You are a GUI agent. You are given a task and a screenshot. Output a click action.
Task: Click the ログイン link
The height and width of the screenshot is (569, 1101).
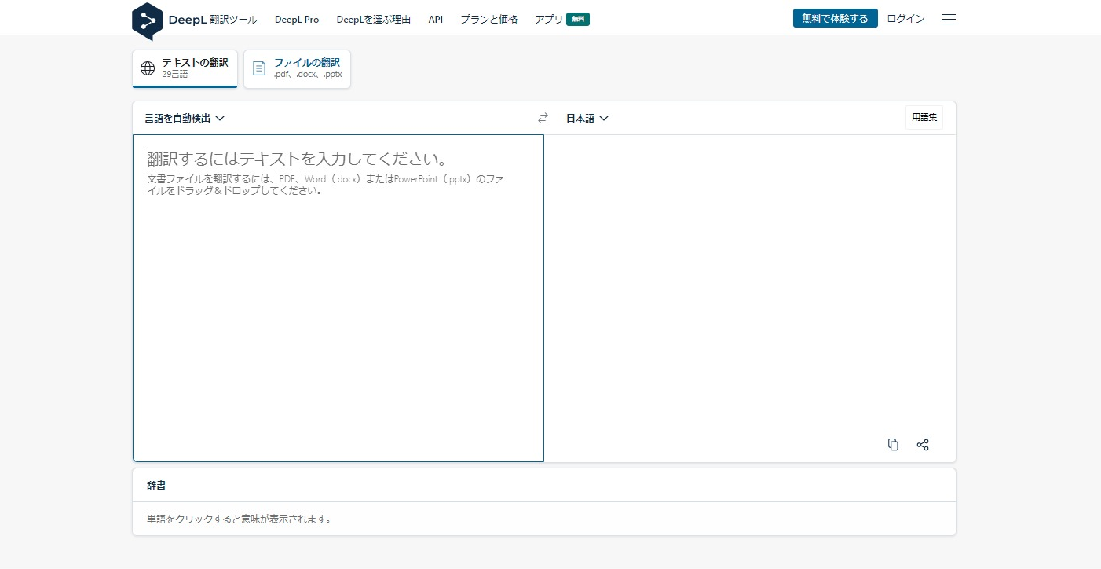point(905,19)
